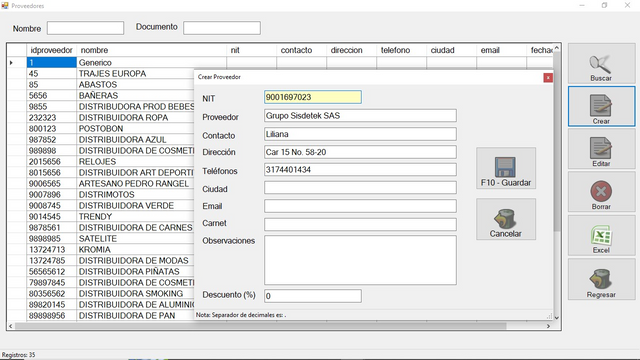Restore down the Proveedores window
This screenshot has height=360, width=640.
pyautogui.click(x=604, y=5)
